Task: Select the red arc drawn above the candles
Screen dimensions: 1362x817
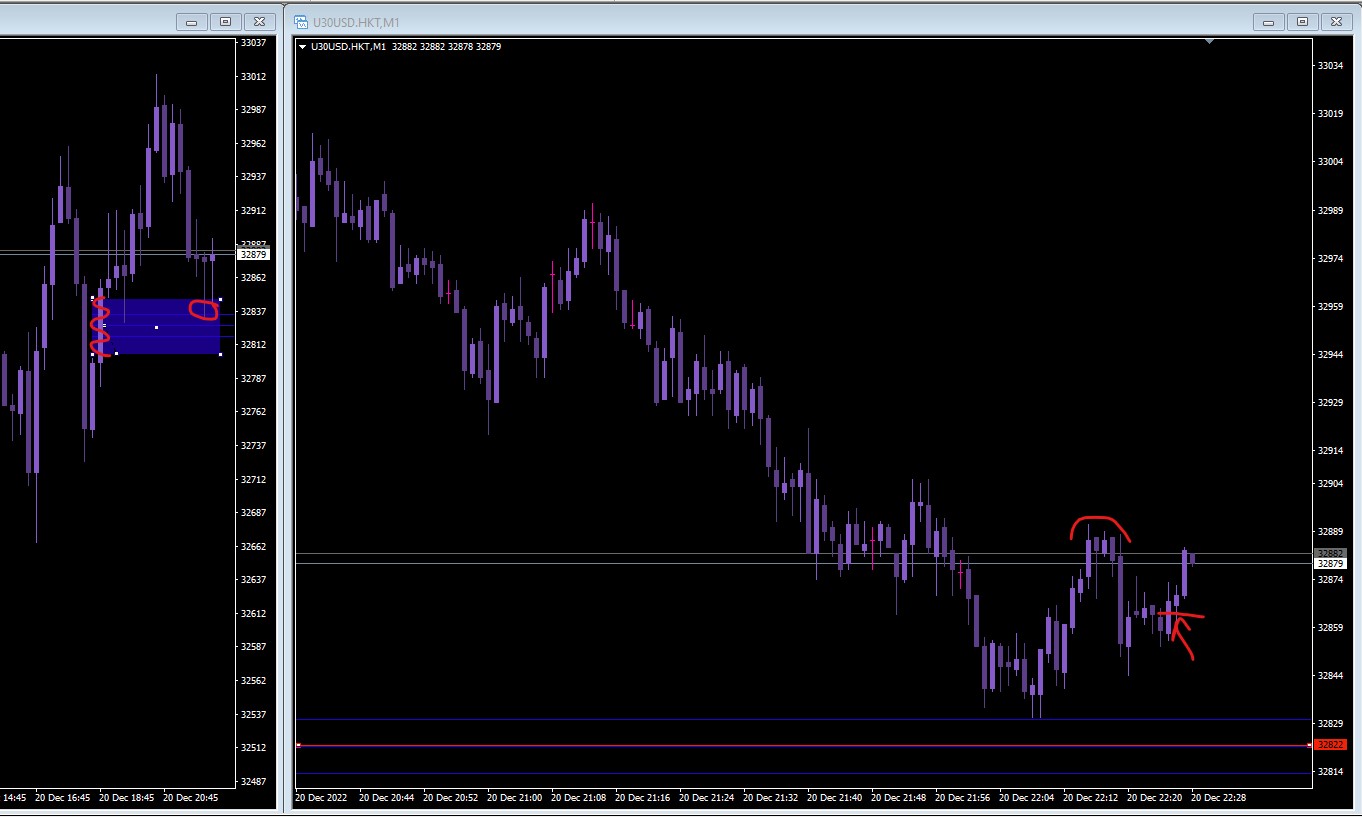Action: [x=1100, y=527]
